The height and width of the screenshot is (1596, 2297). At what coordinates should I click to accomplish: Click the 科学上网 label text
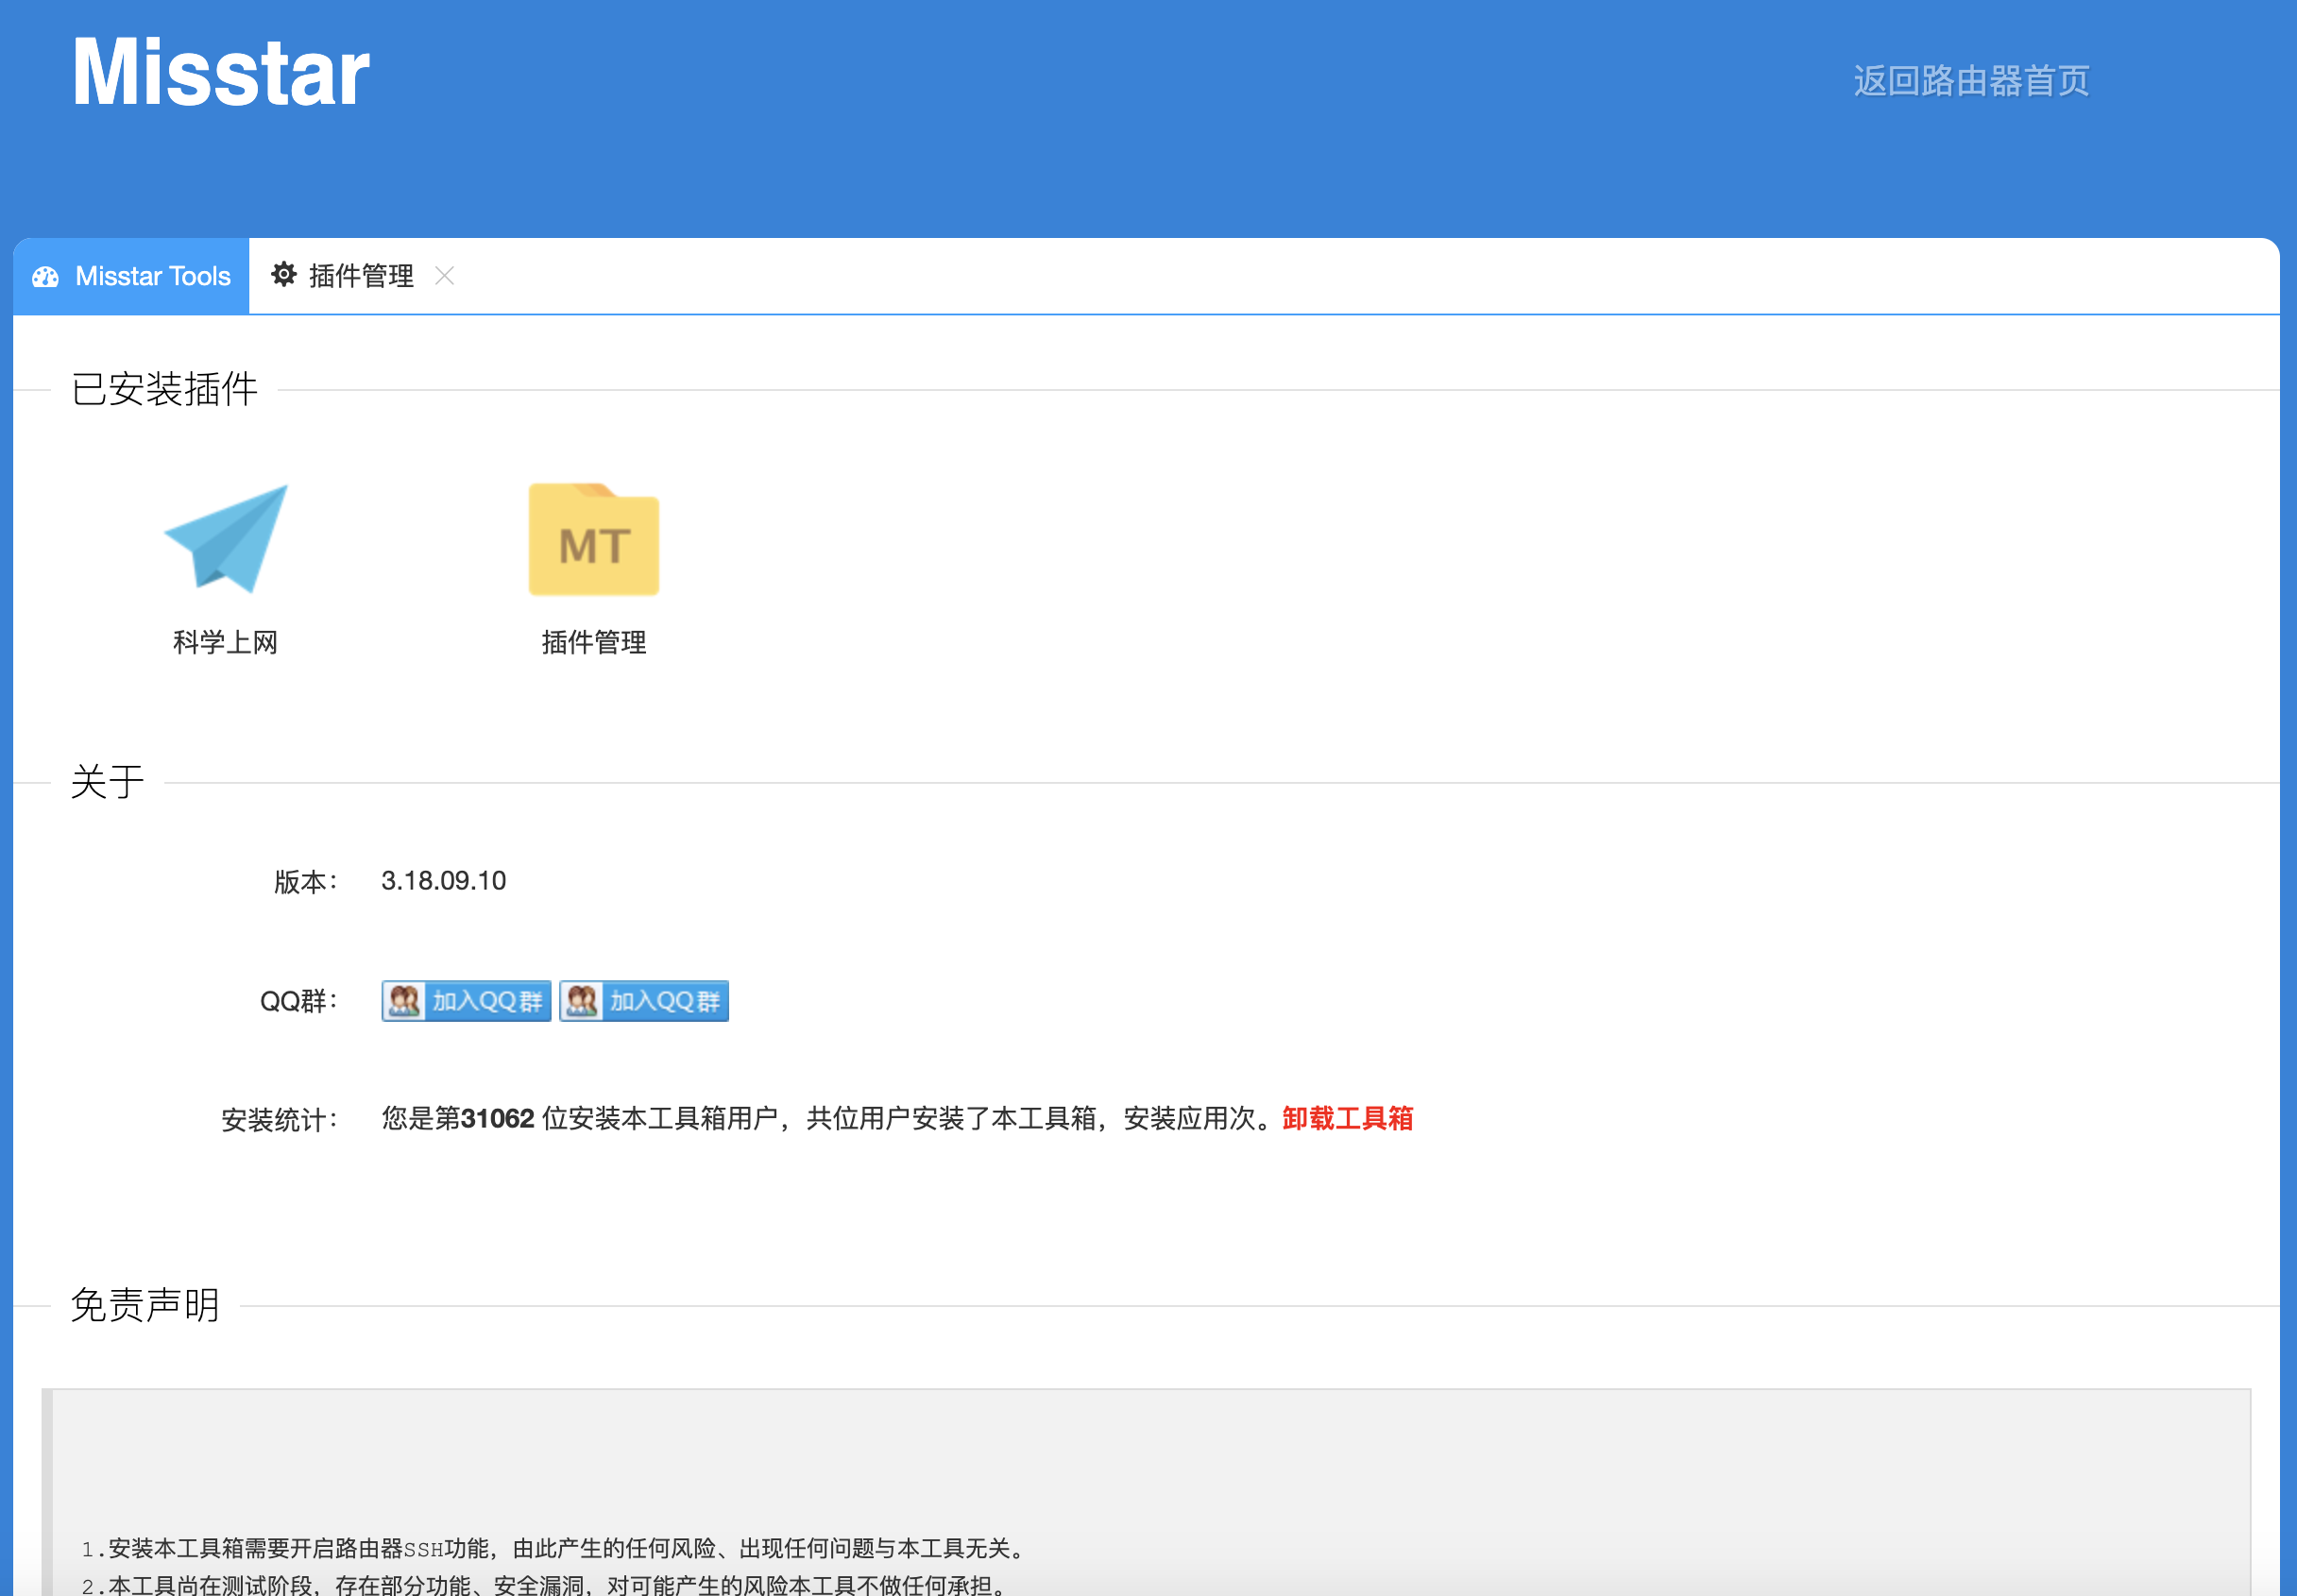[x=225, y=642]
